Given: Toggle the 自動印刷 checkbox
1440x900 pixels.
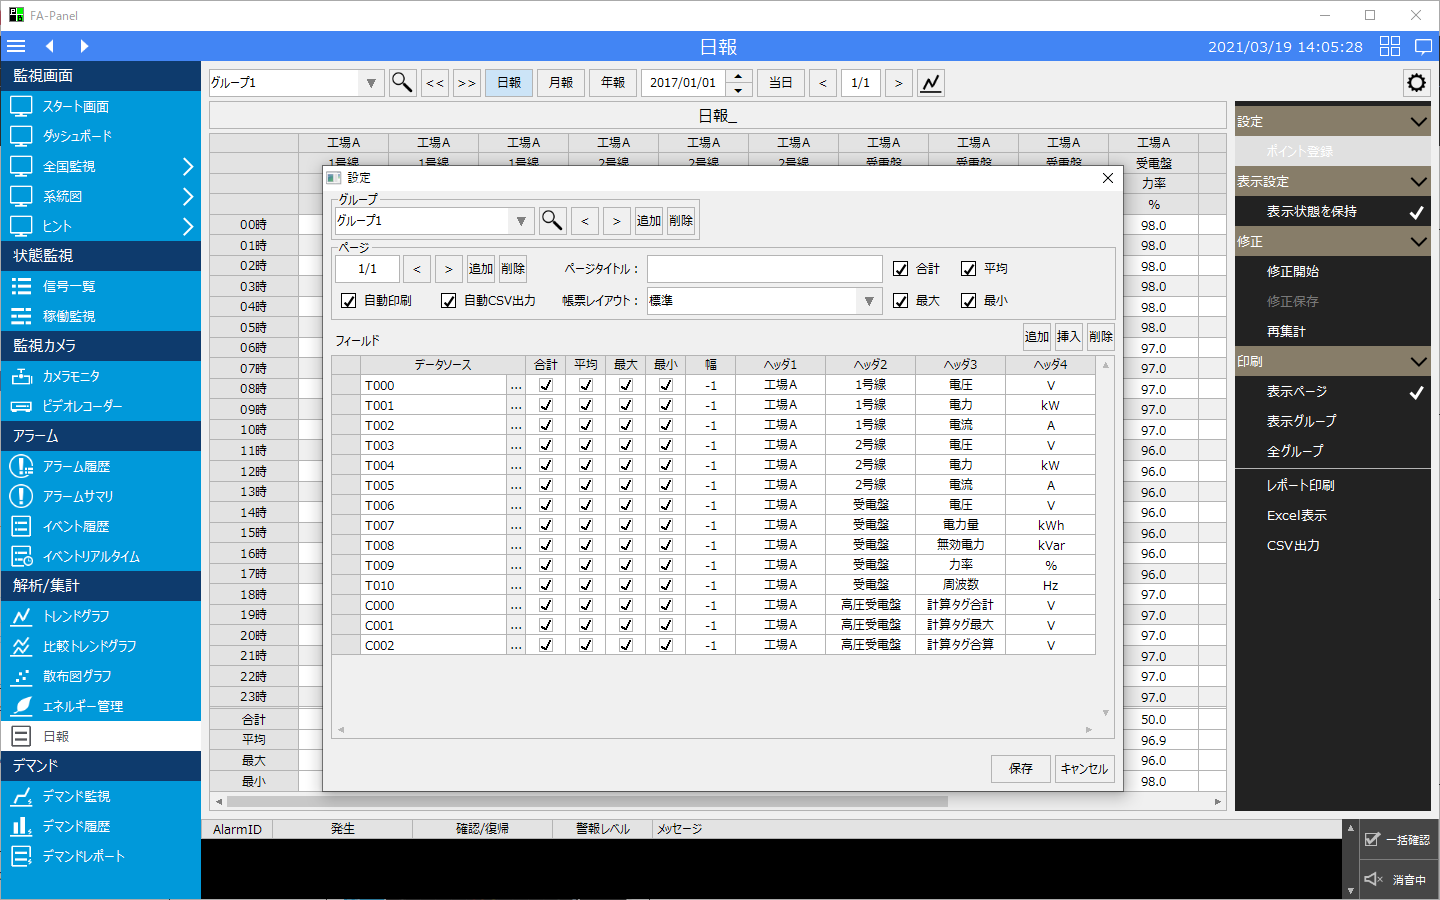Looking at the screenshot, I should click(349, 301).
